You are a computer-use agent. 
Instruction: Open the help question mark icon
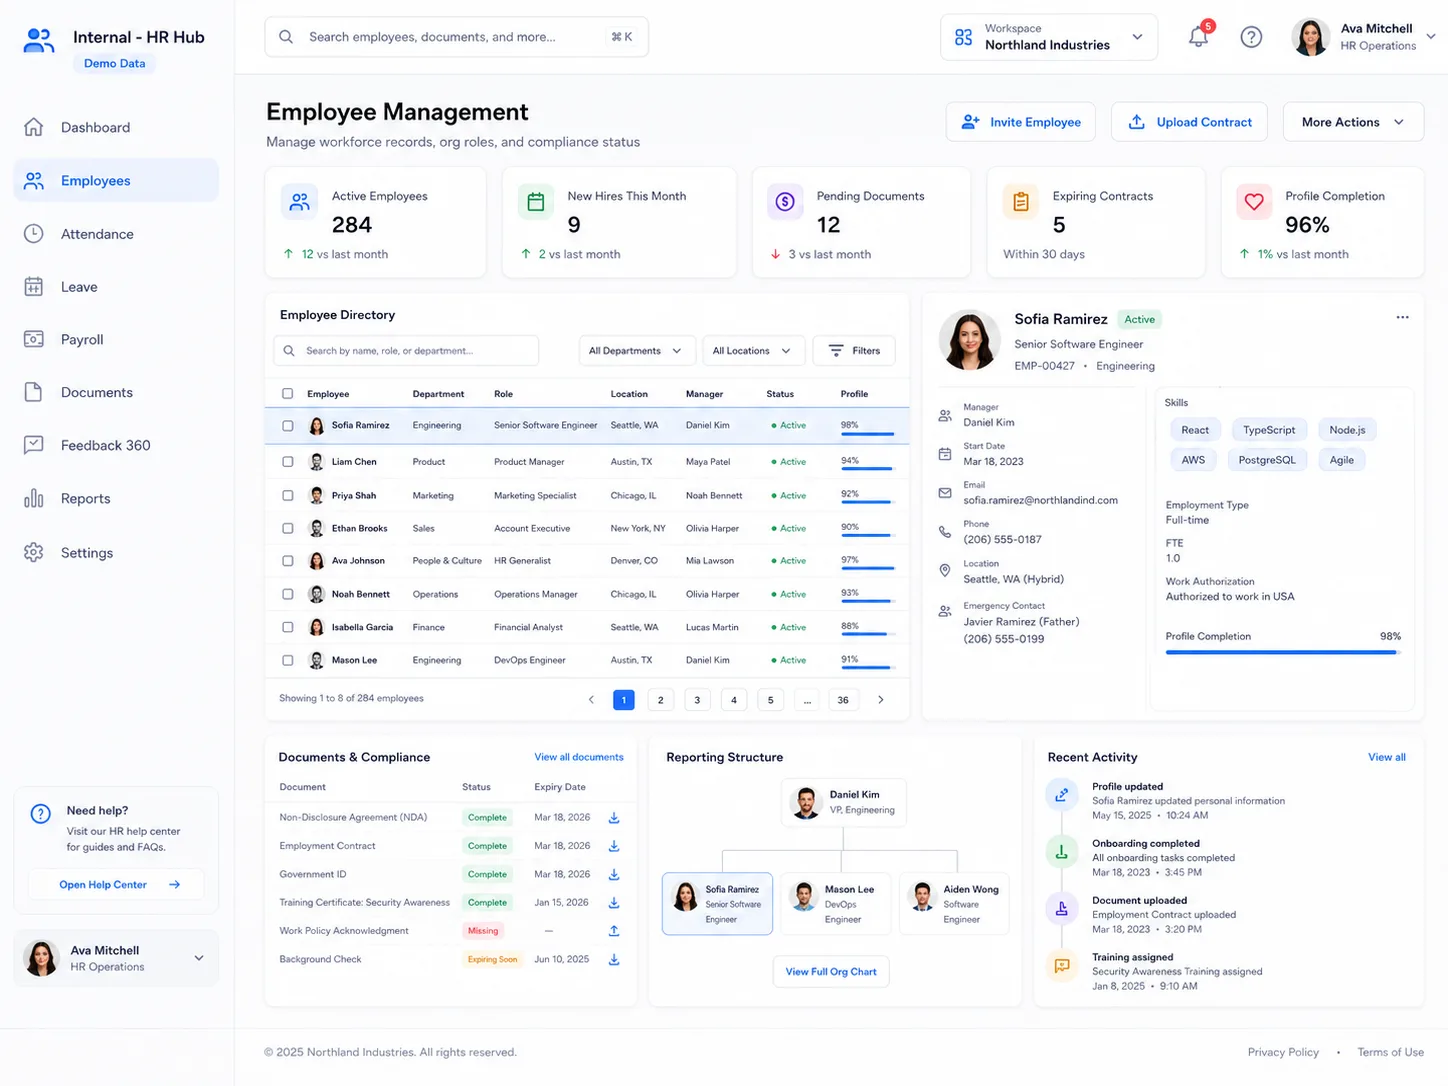(1251, 37)
